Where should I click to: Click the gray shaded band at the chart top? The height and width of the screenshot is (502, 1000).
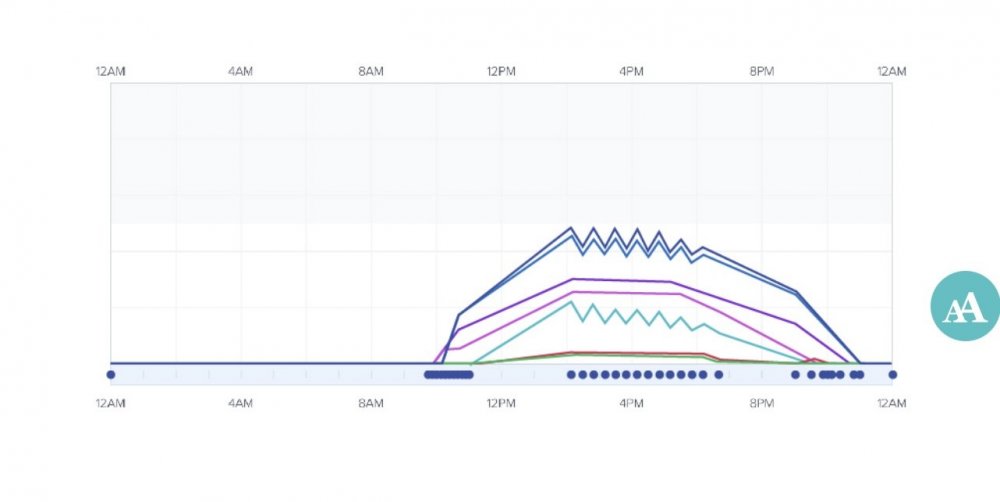(500, 152)
